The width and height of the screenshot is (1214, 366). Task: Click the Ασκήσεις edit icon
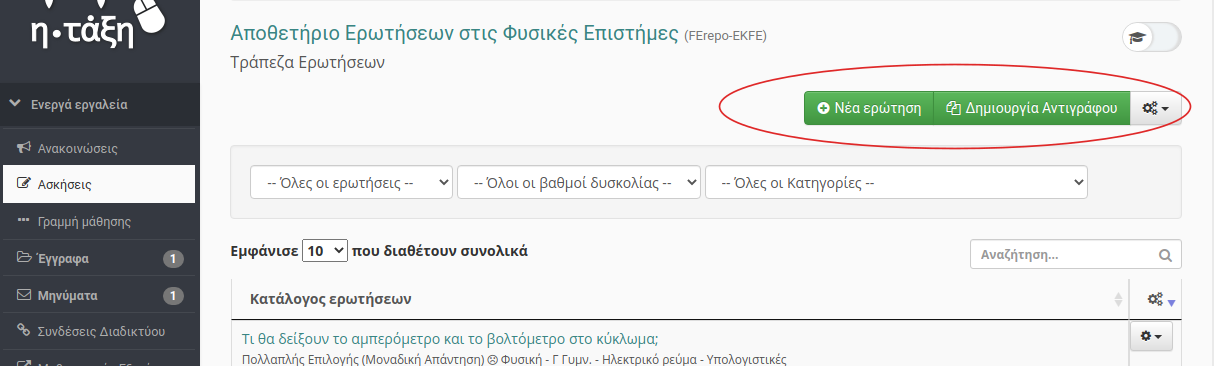[24, 184]
